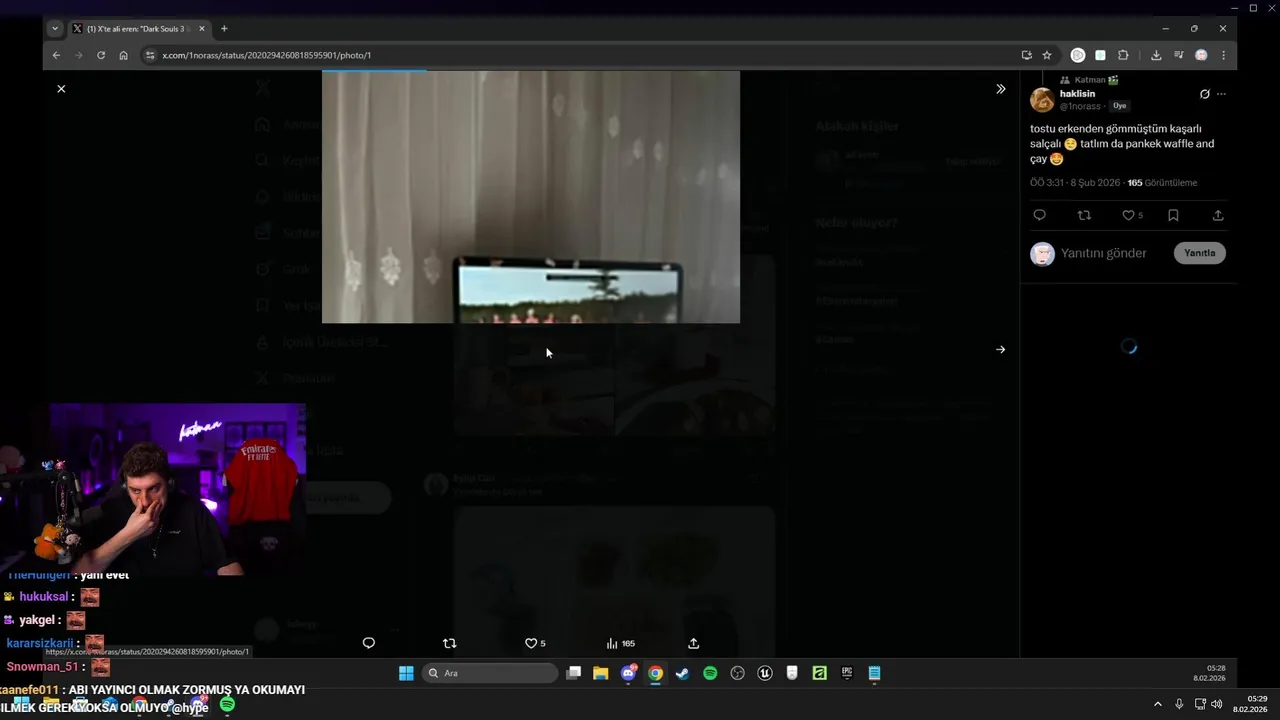Open the @1norass handle link
The image size is (1280, 720).
point(1080,106)
